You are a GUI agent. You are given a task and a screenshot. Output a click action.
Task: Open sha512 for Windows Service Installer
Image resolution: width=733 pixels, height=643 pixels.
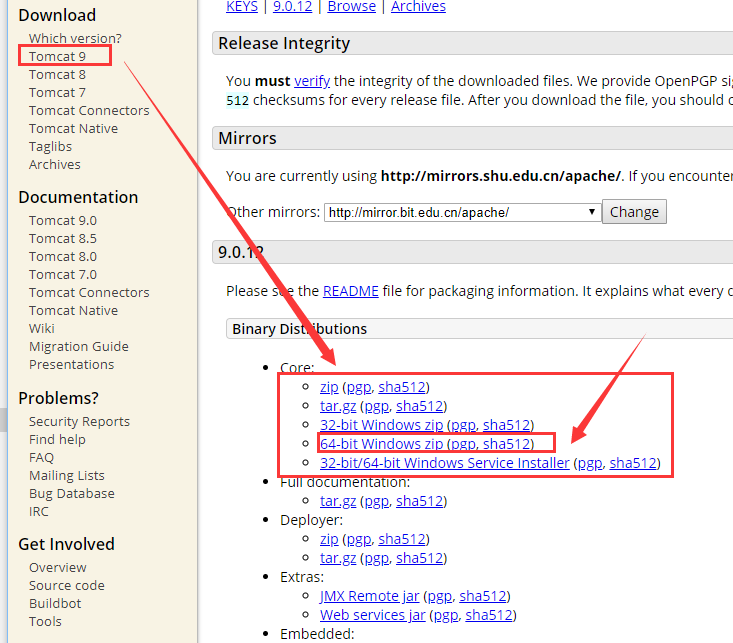[633, 463]
